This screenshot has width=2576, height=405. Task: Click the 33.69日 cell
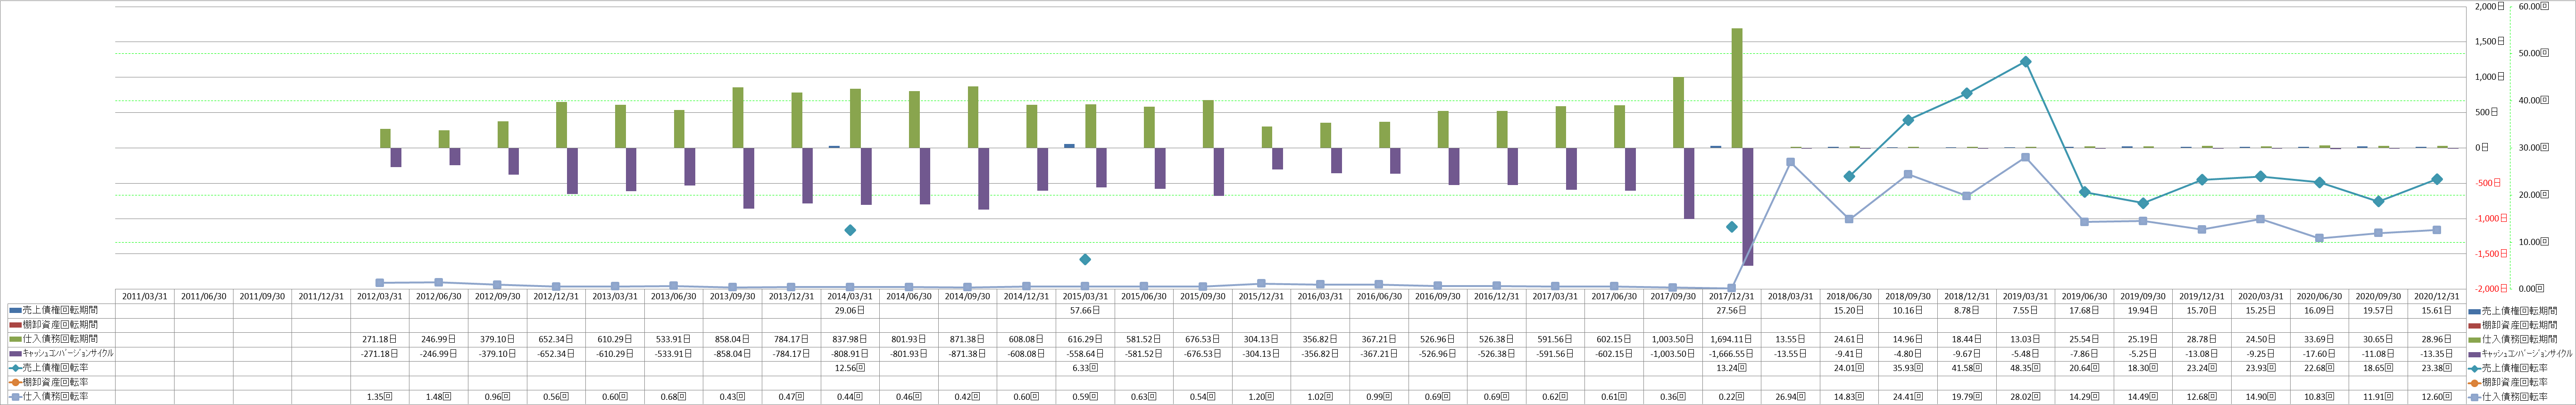coord(2319,339)
